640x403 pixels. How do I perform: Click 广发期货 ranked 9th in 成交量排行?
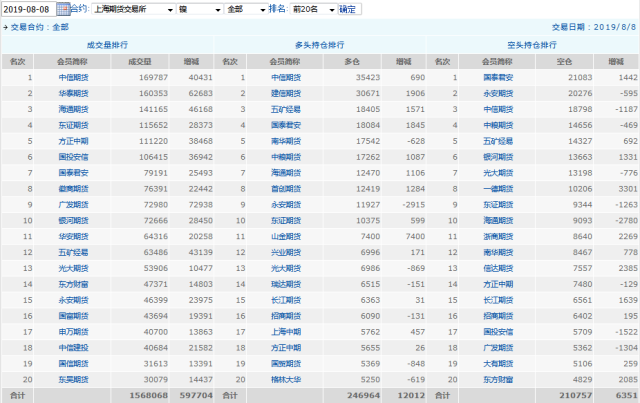73,205
